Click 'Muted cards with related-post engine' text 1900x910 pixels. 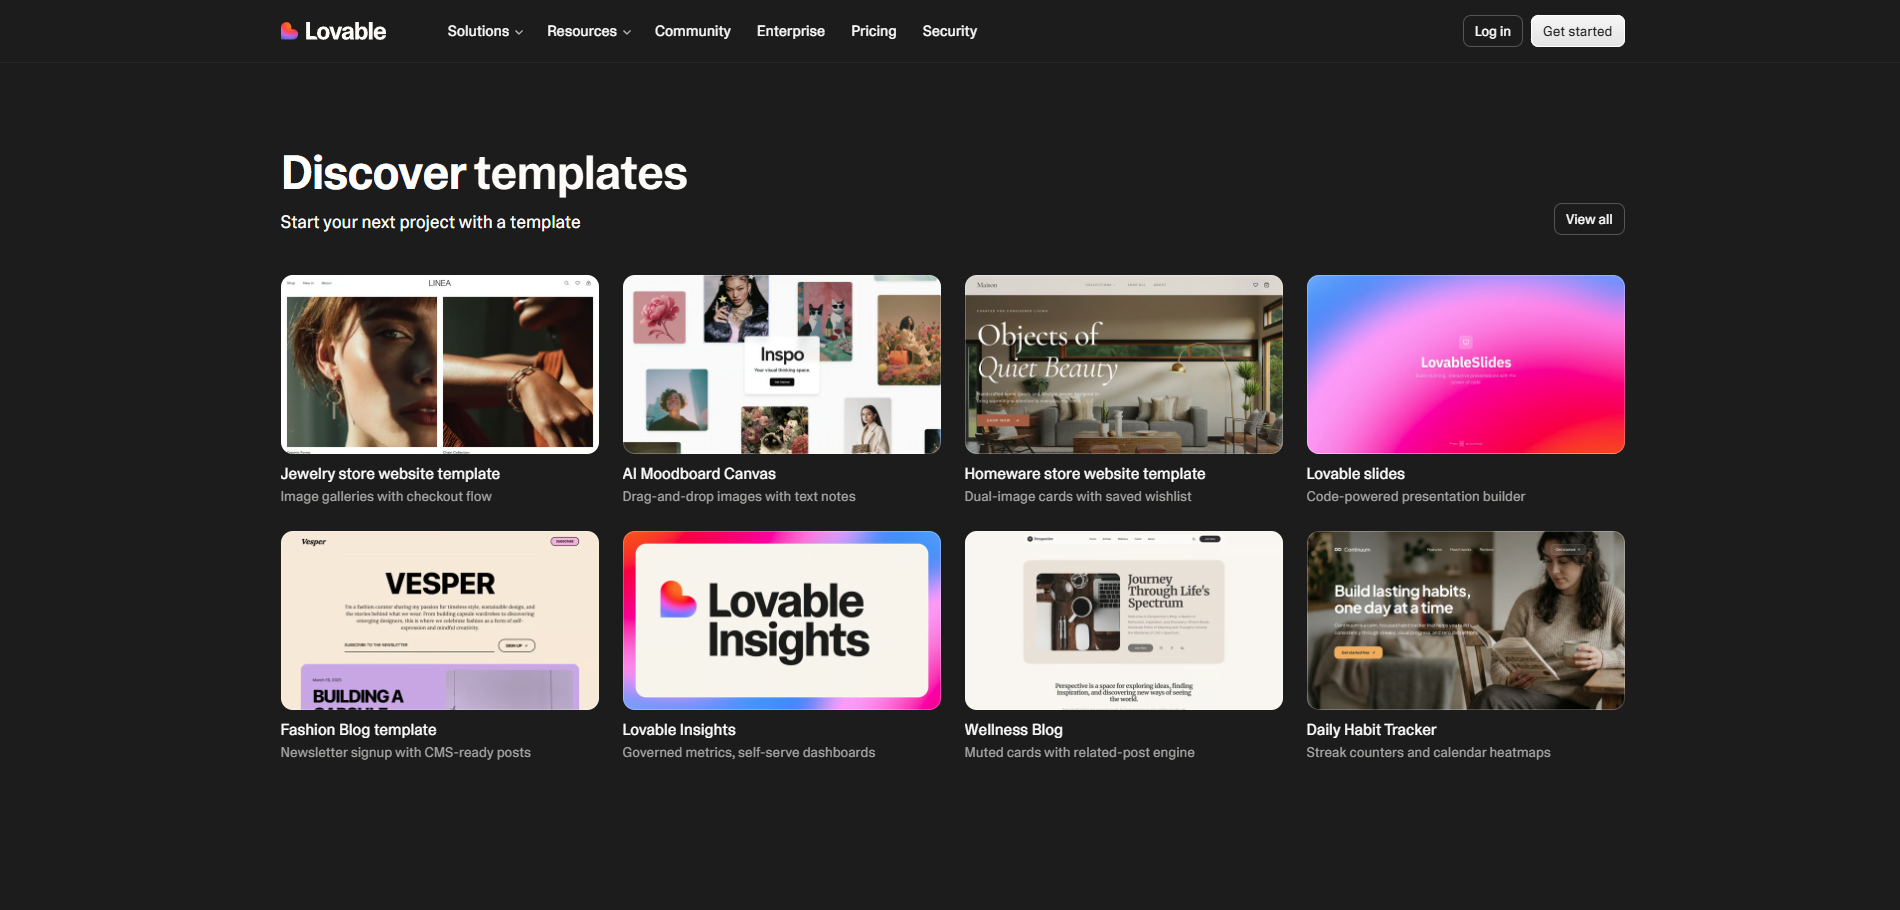click(x=1080, y=753)
